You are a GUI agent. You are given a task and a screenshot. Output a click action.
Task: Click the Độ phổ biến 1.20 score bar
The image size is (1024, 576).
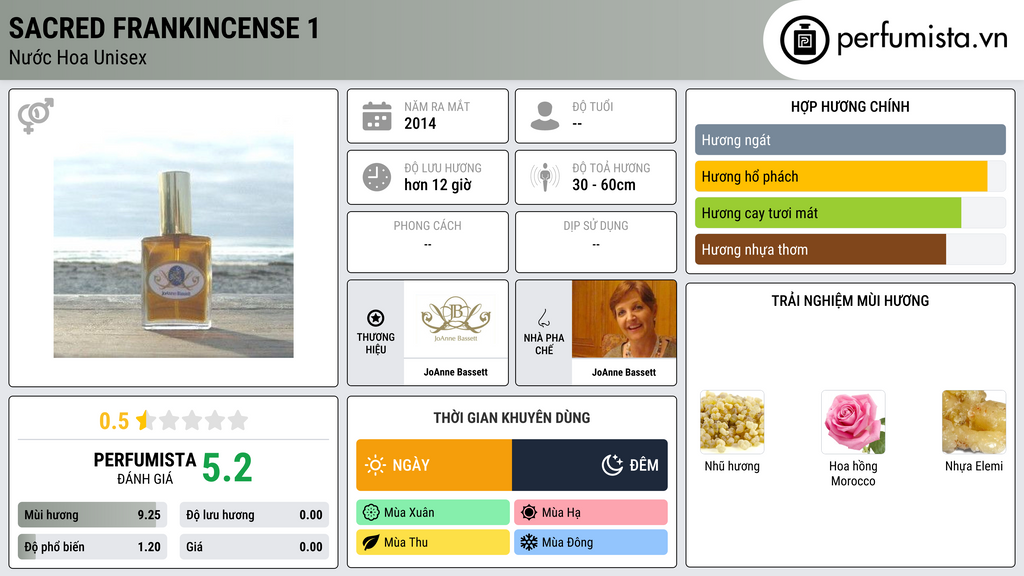point(92,547)
